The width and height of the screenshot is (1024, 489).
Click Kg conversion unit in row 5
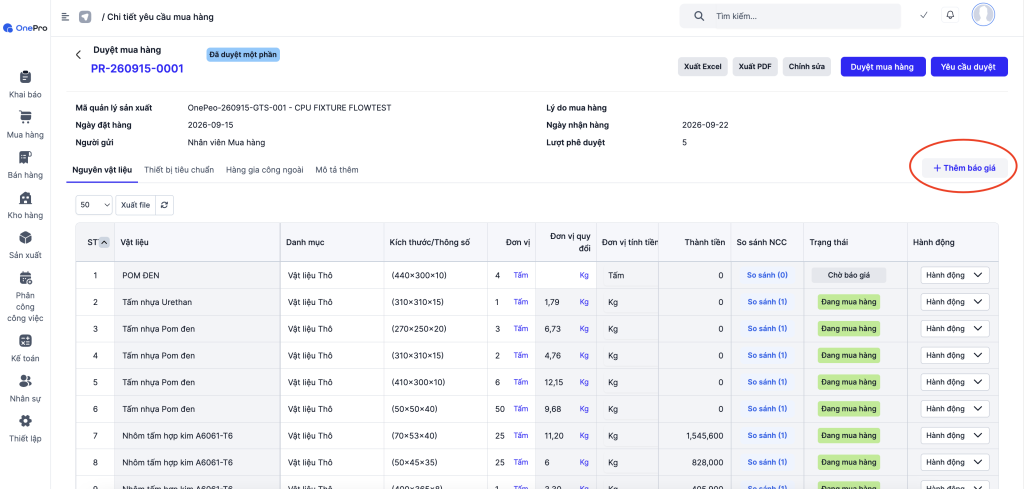coord(584,382)
